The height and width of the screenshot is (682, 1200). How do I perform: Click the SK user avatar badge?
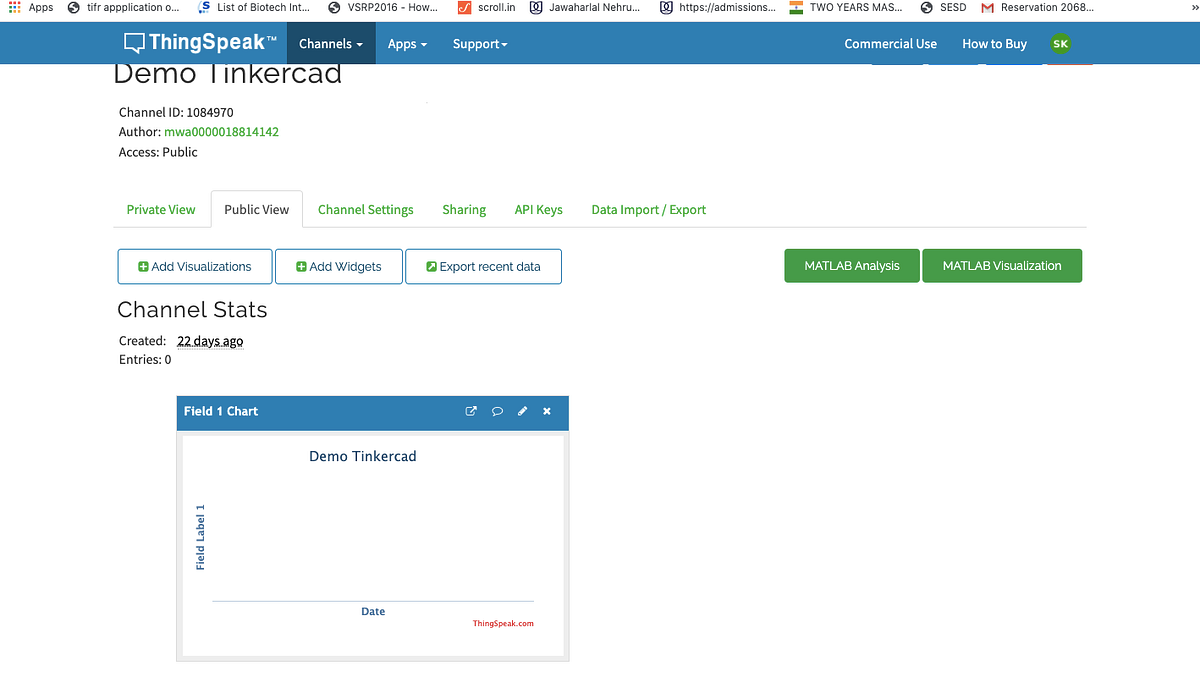1060,44
